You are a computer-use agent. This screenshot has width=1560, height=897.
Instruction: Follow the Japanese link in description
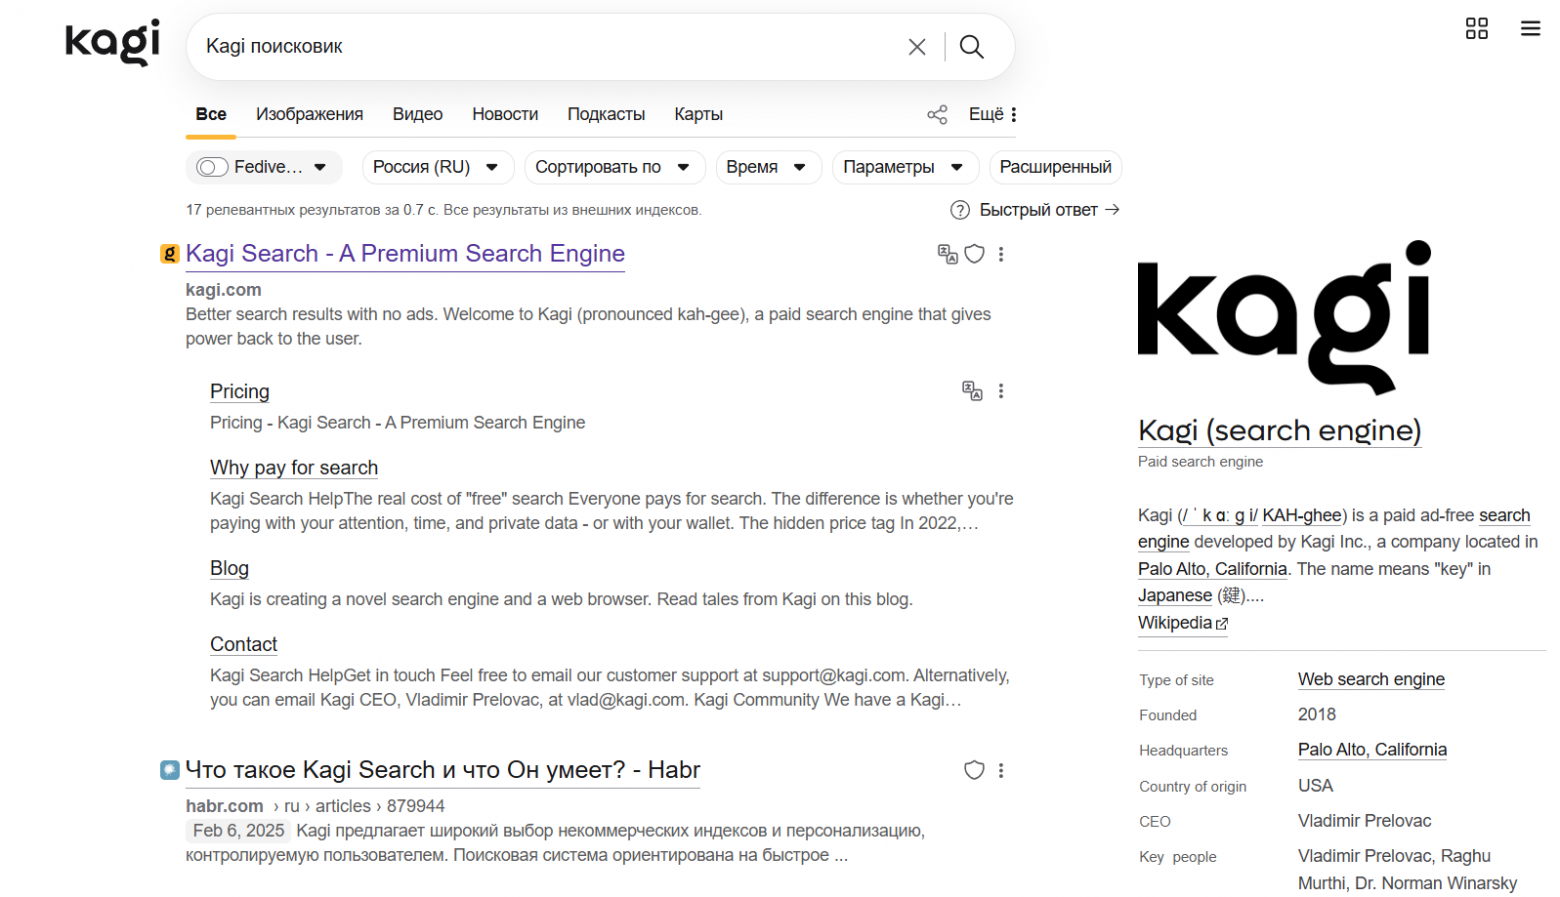click(x=1175, y=596)
